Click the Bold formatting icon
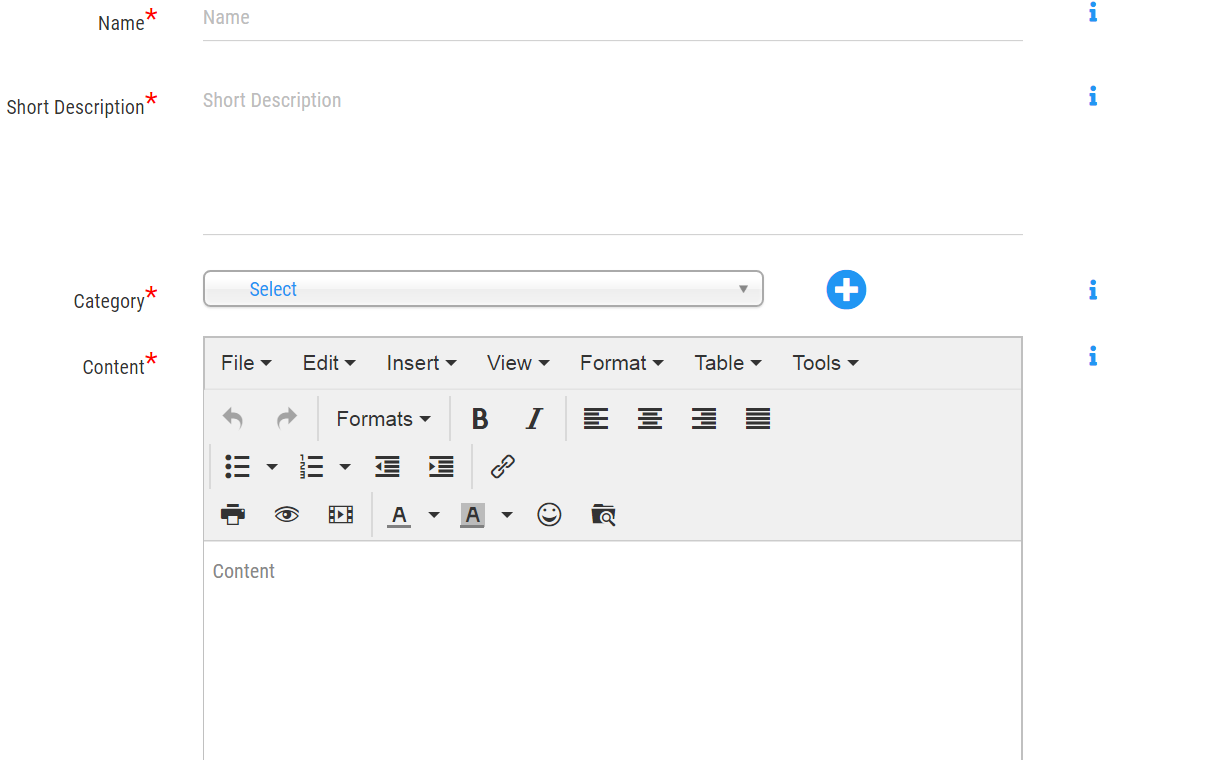Viewport: 1208px width, 760px height. pos(480,419)
